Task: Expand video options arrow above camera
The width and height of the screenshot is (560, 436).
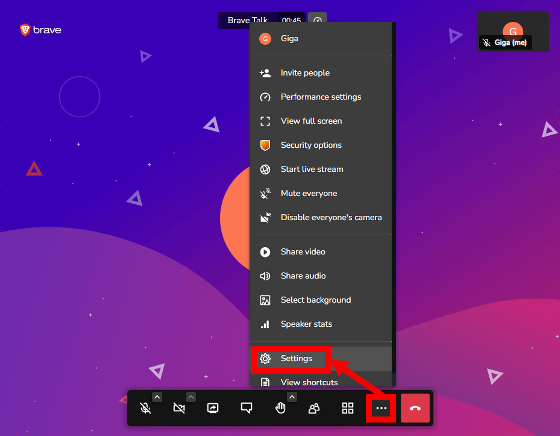Action: pos(191,397)
